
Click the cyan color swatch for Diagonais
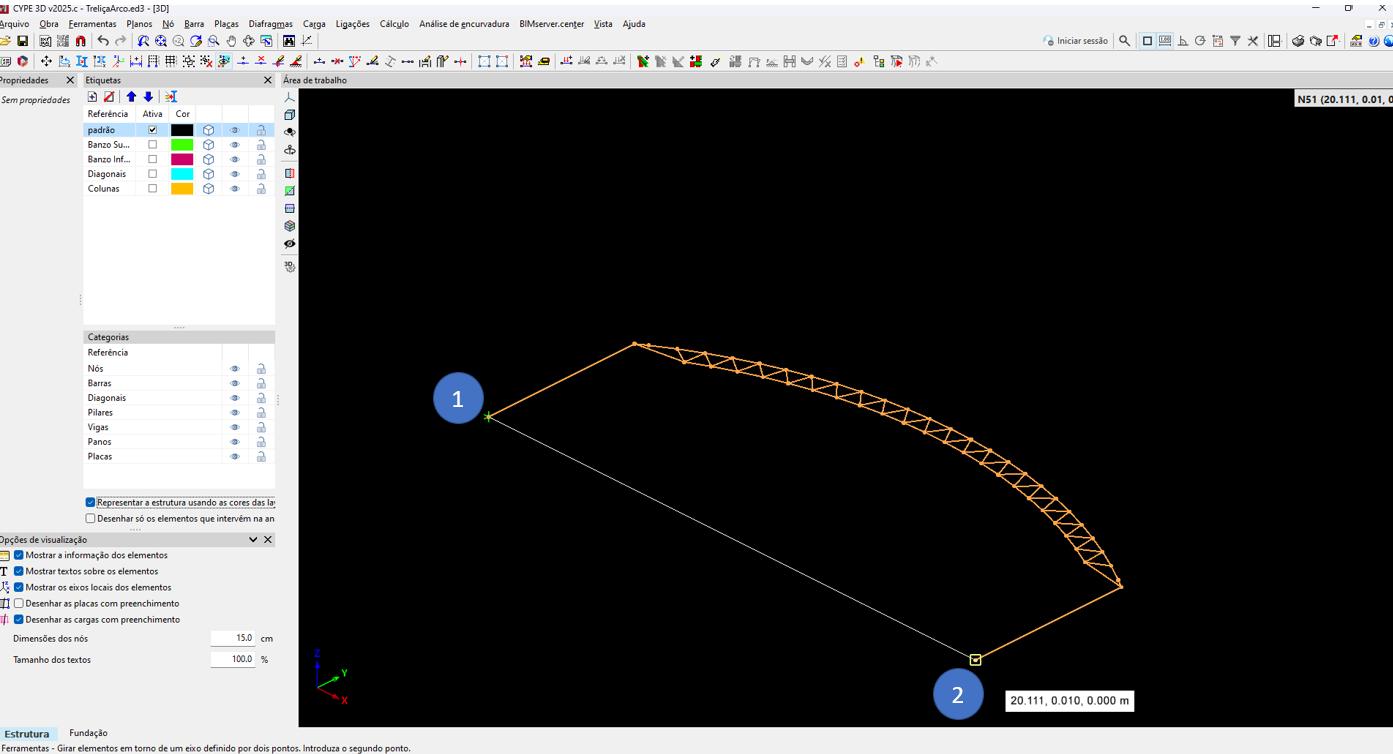[182, 174]
